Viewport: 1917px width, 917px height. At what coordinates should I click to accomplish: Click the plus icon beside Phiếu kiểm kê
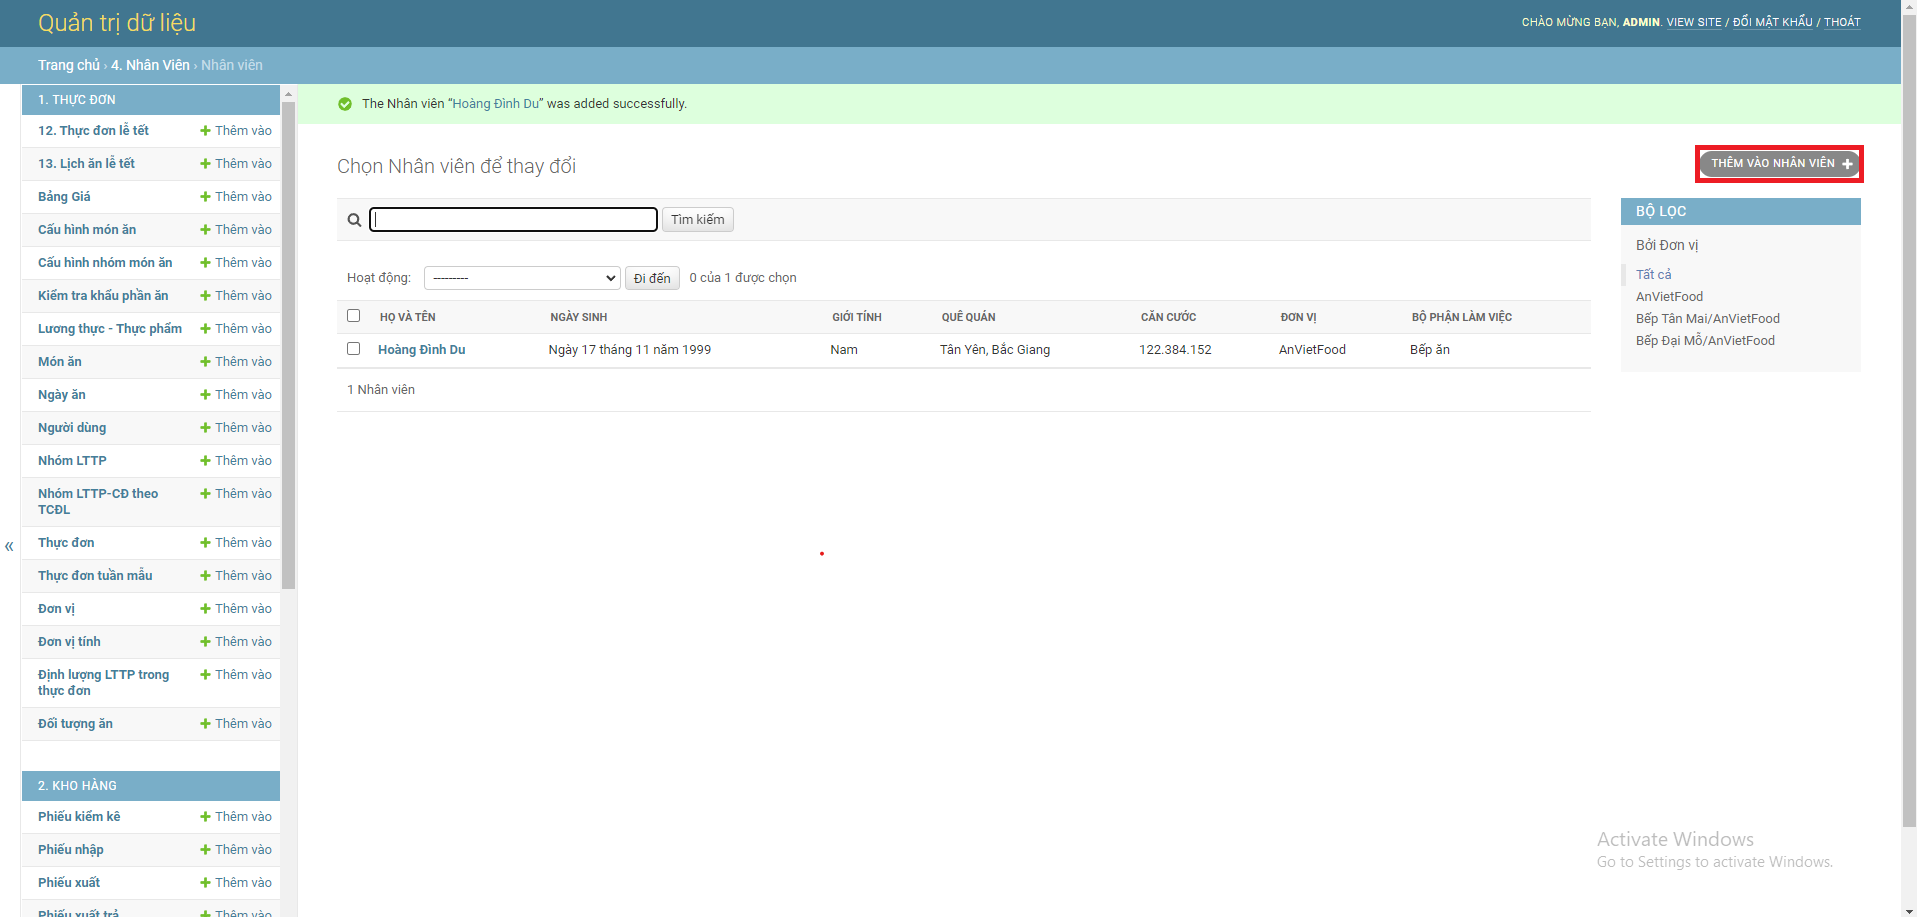205,816
